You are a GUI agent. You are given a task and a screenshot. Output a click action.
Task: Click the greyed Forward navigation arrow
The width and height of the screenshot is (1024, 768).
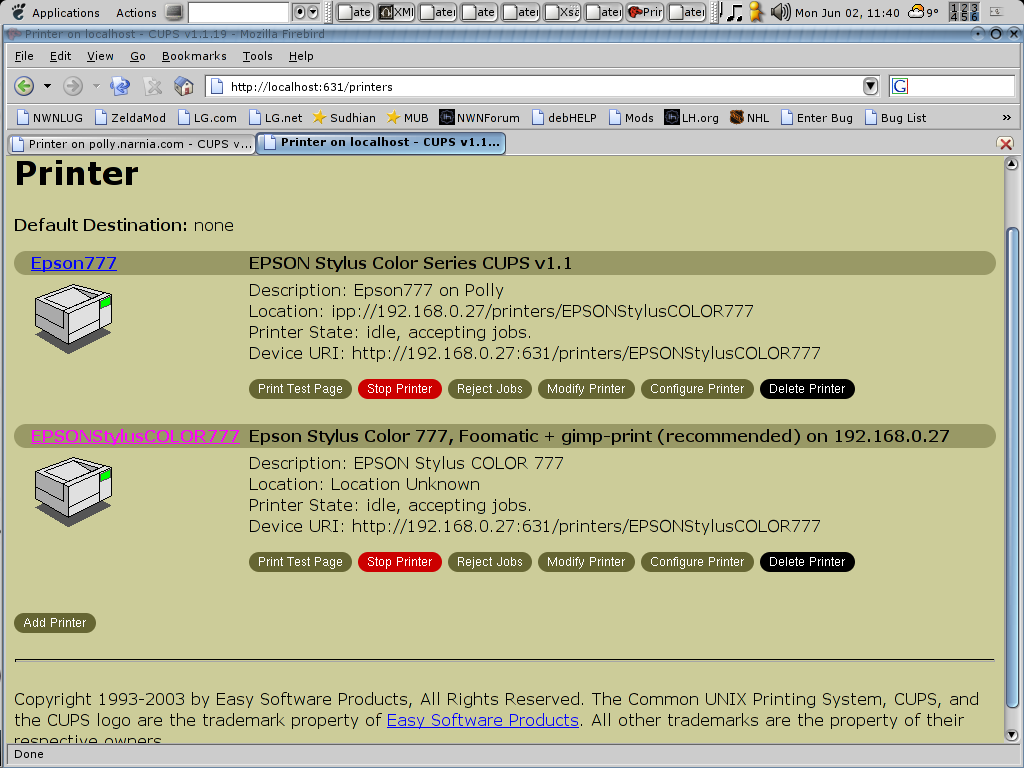pos(72,86)
